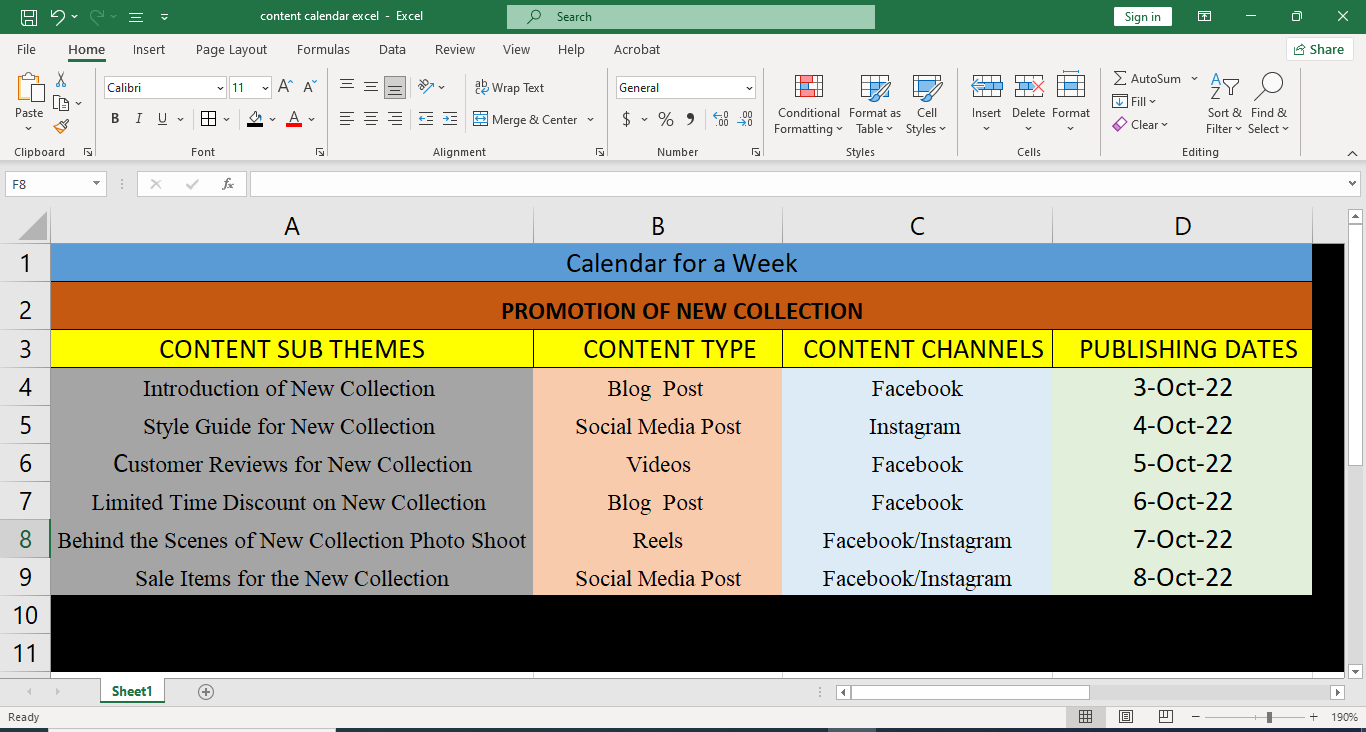Open Sort & Filter menu
The width and height of the screenshot is (1366, 732).
[x=1224, y=104]
